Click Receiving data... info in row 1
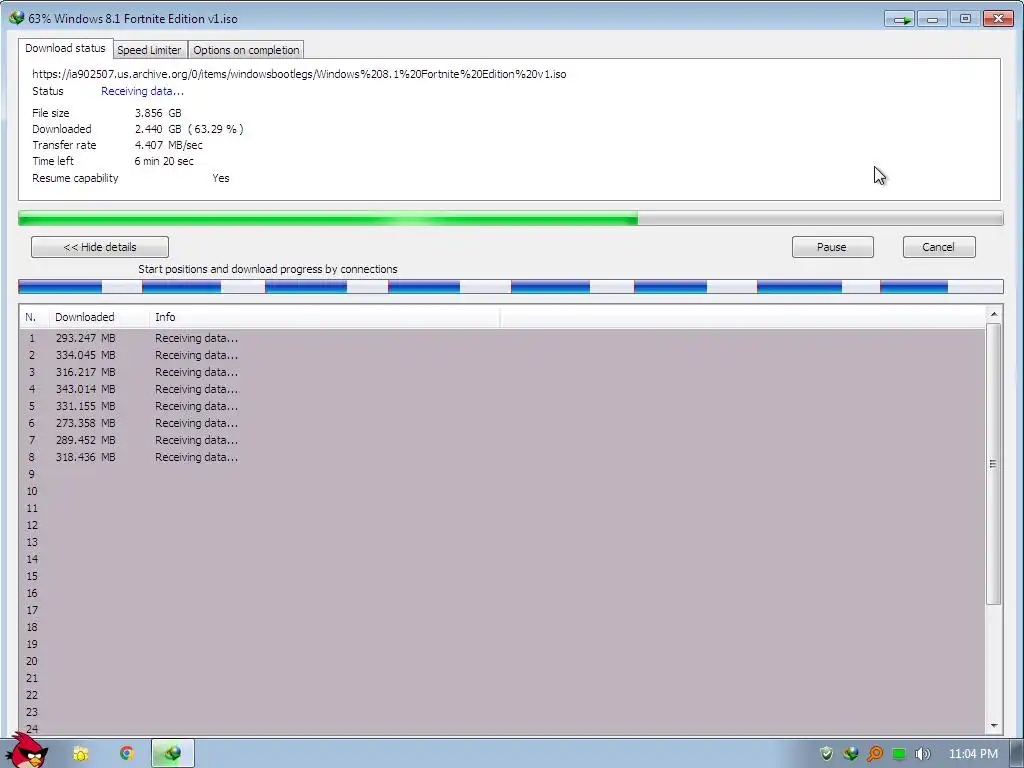 (197, 338)
